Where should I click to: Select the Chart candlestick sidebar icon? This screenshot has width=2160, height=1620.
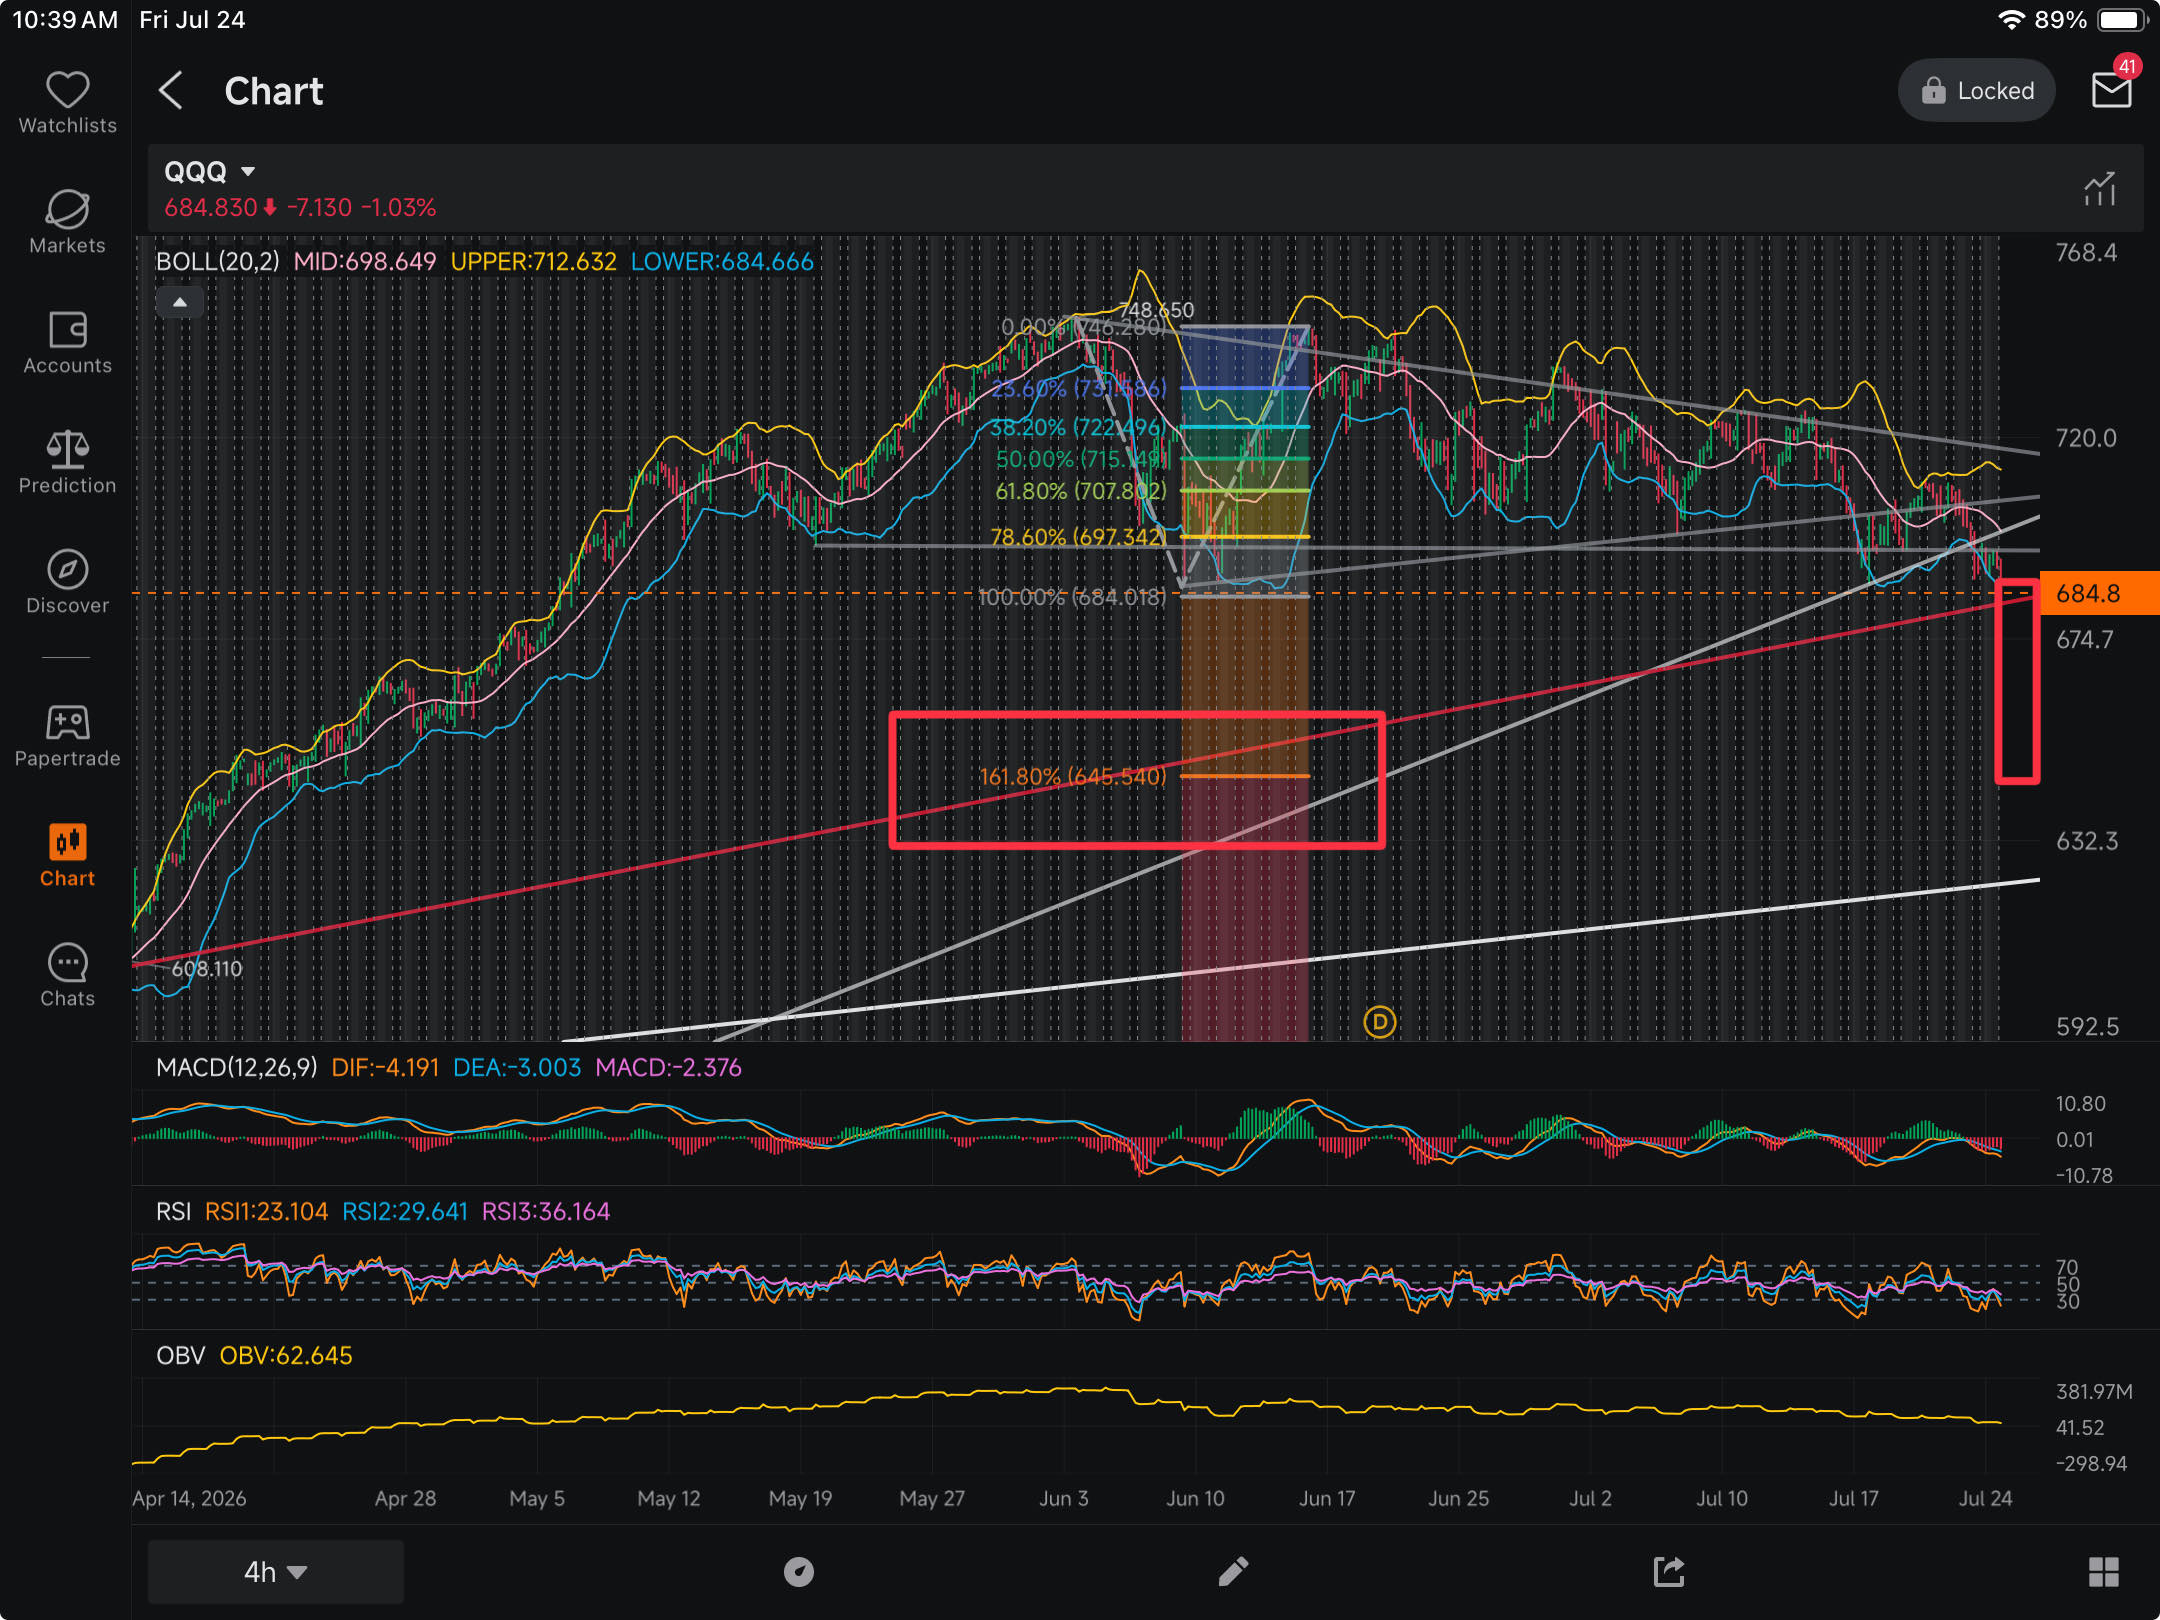[x=67, y=843]
